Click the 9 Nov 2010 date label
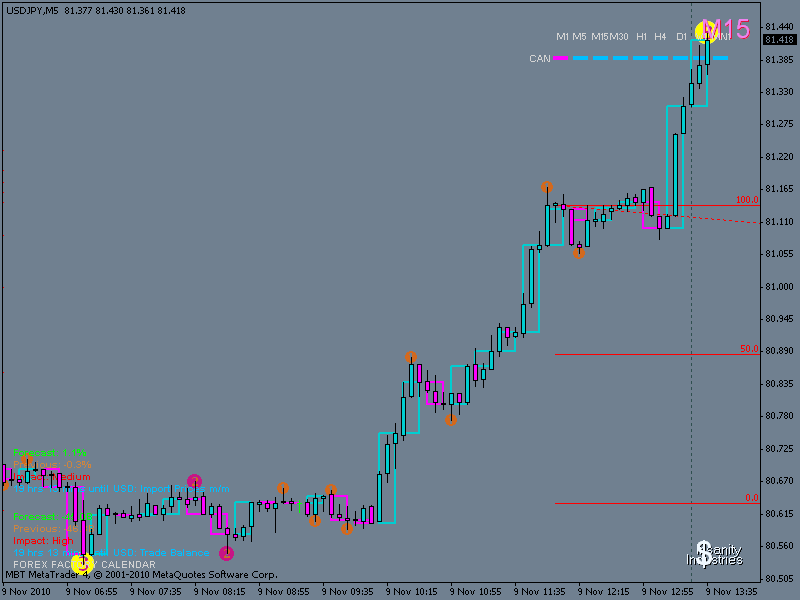 tap(27, 592)
